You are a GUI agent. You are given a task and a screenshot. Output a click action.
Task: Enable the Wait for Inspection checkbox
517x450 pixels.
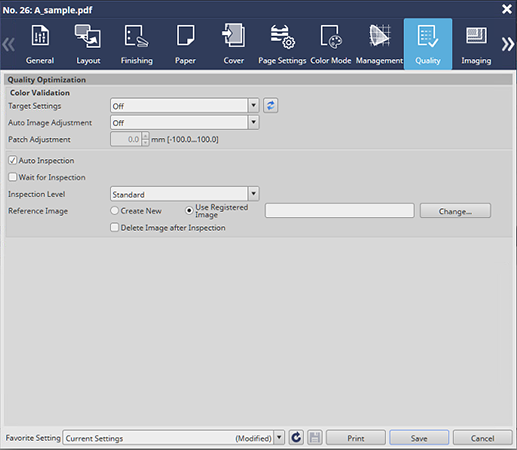[13, 177]
